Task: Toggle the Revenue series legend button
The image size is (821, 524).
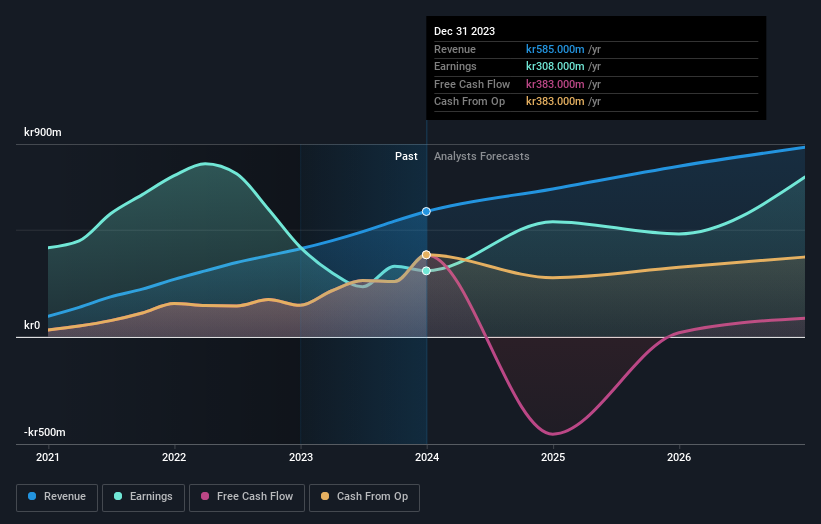Action: click(57, 497)
